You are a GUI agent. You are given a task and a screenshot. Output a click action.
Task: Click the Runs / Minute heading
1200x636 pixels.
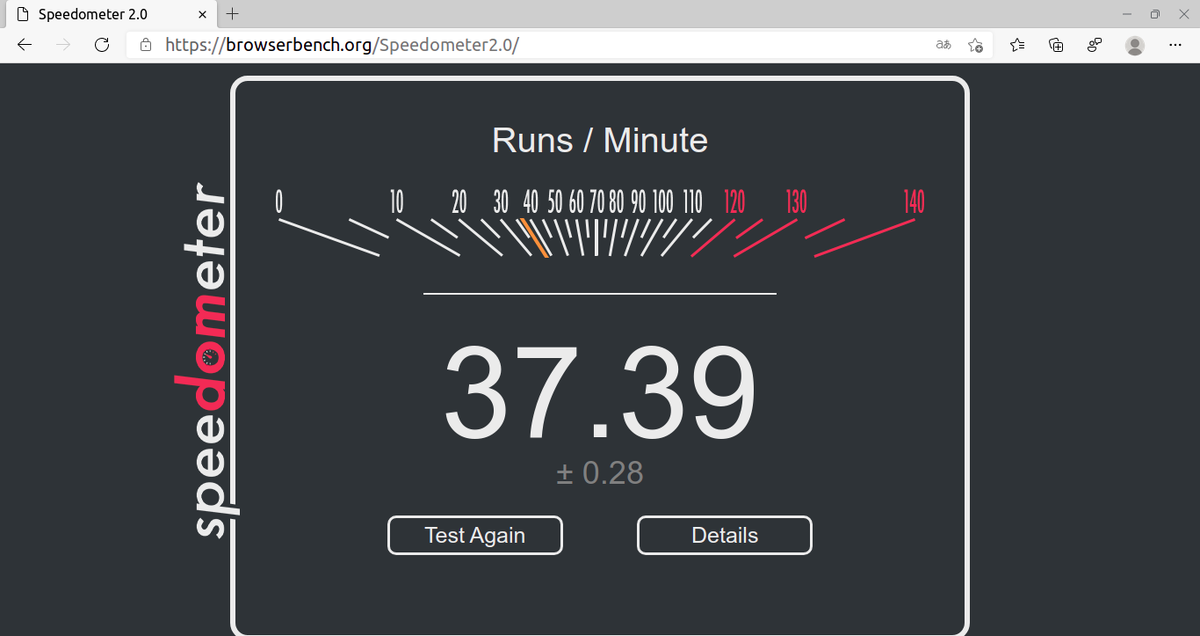(600, 140)
